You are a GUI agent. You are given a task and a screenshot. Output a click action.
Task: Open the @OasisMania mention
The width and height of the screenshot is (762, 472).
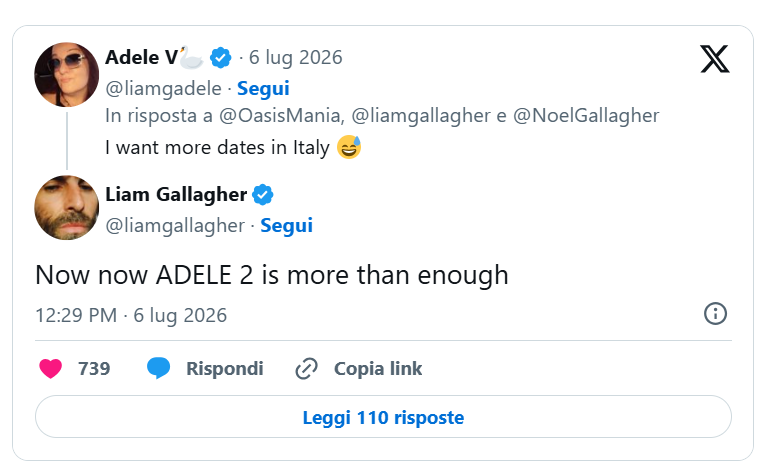[282, 116]
